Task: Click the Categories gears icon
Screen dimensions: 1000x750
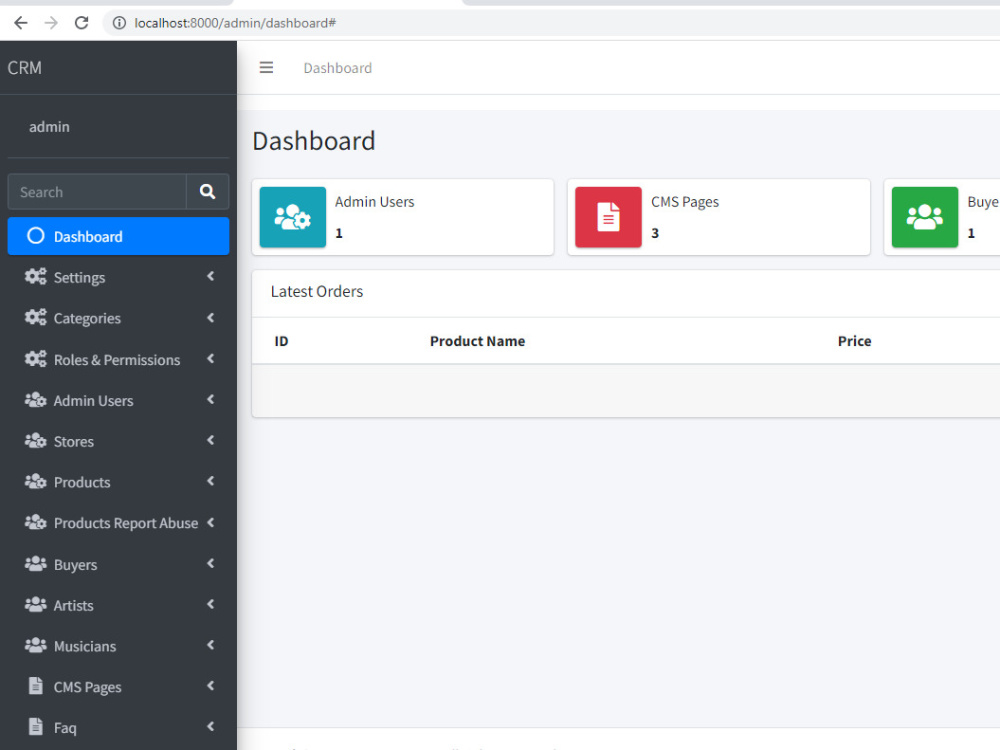Action: click(36, 318)
